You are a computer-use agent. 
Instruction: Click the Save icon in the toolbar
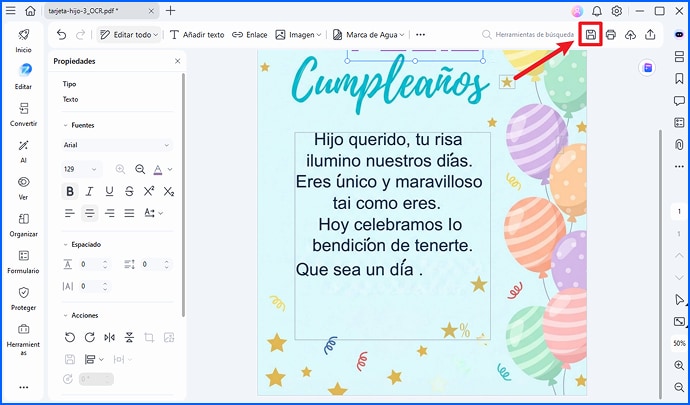591,34
